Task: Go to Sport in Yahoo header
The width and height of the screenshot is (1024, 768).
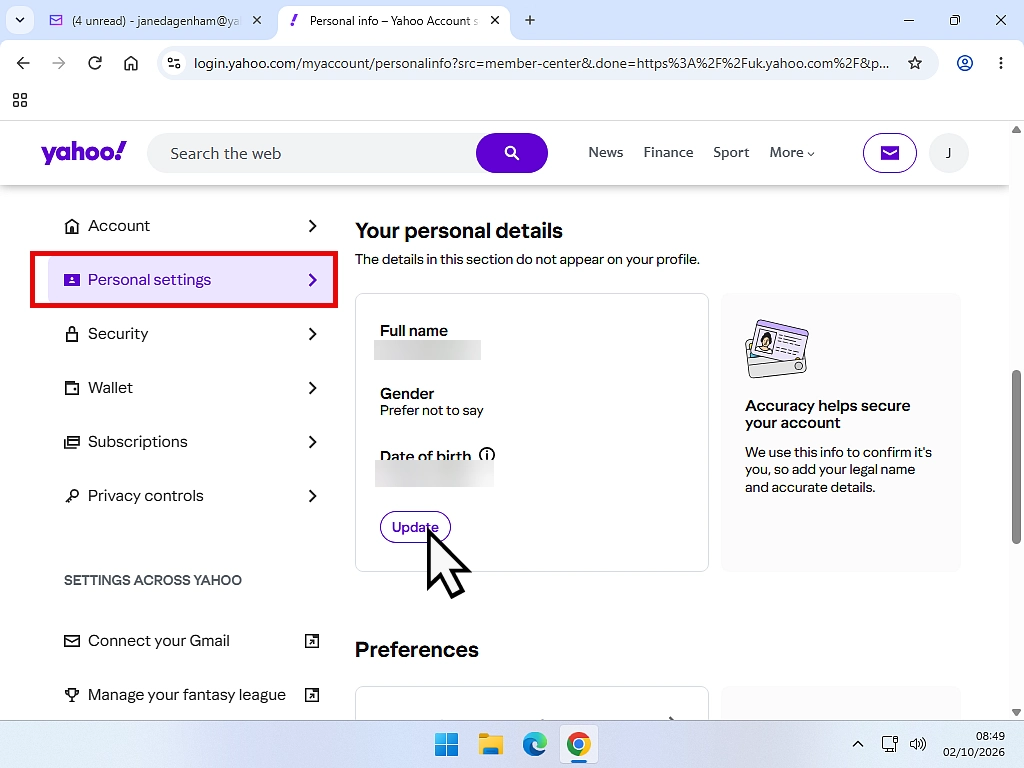Action: point(731,153)
